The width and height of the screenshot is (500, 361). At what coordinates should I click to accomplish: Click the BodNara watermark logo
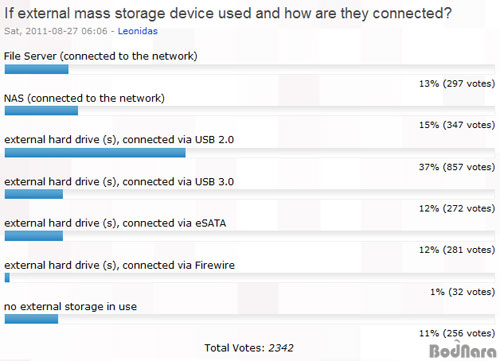point(463,350)
